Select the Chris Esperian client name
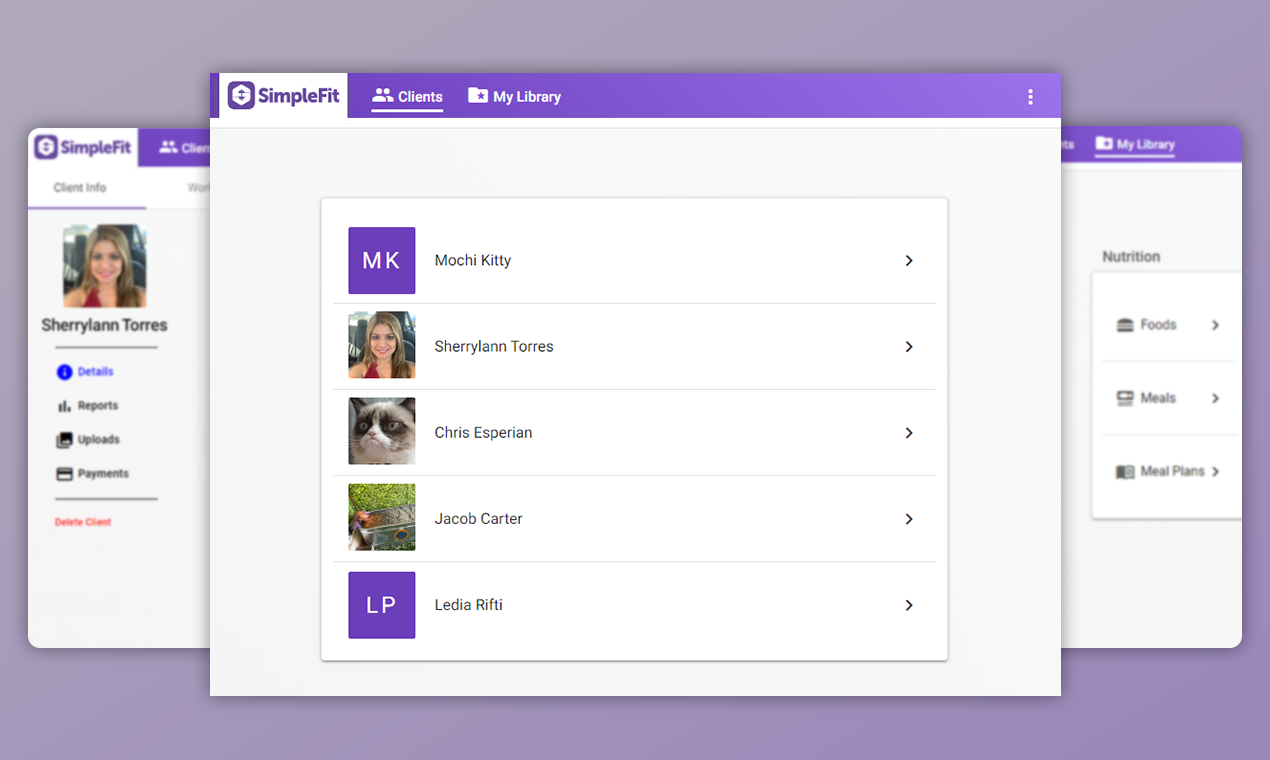This screenshot has height=760, width=1270. click(483, 432)
